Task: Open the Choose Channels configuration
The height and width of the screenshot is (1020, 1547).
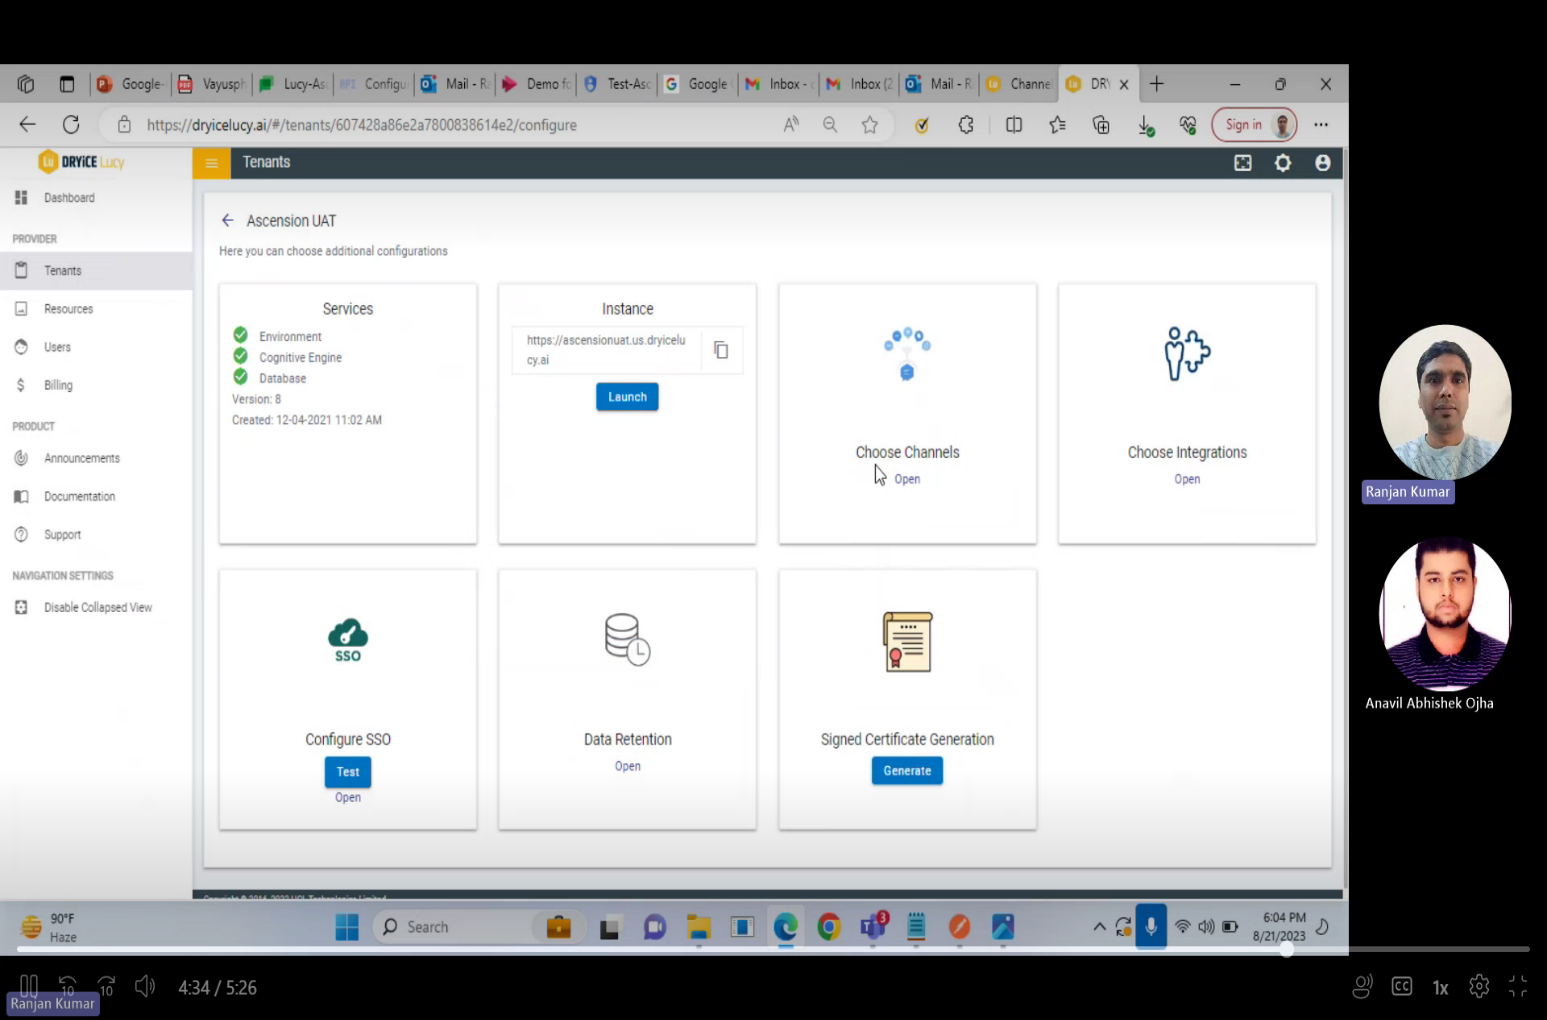Action: 907,479
